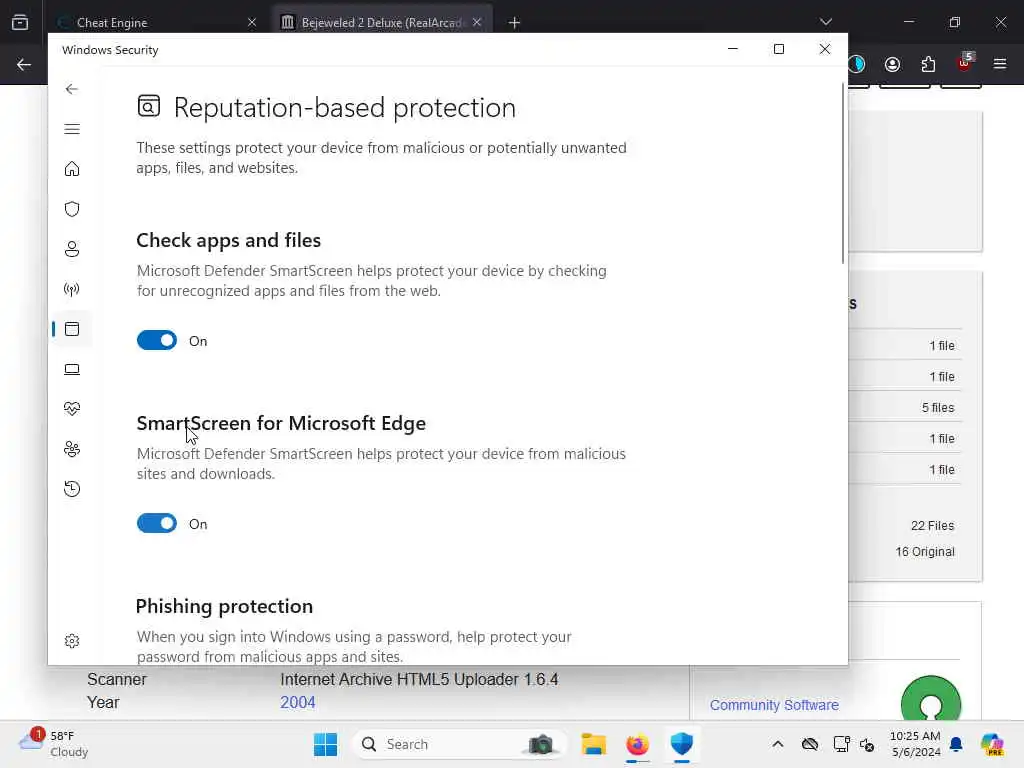
Task: Open the weather widget showing 58°F
Action: (x=54, y=744)
